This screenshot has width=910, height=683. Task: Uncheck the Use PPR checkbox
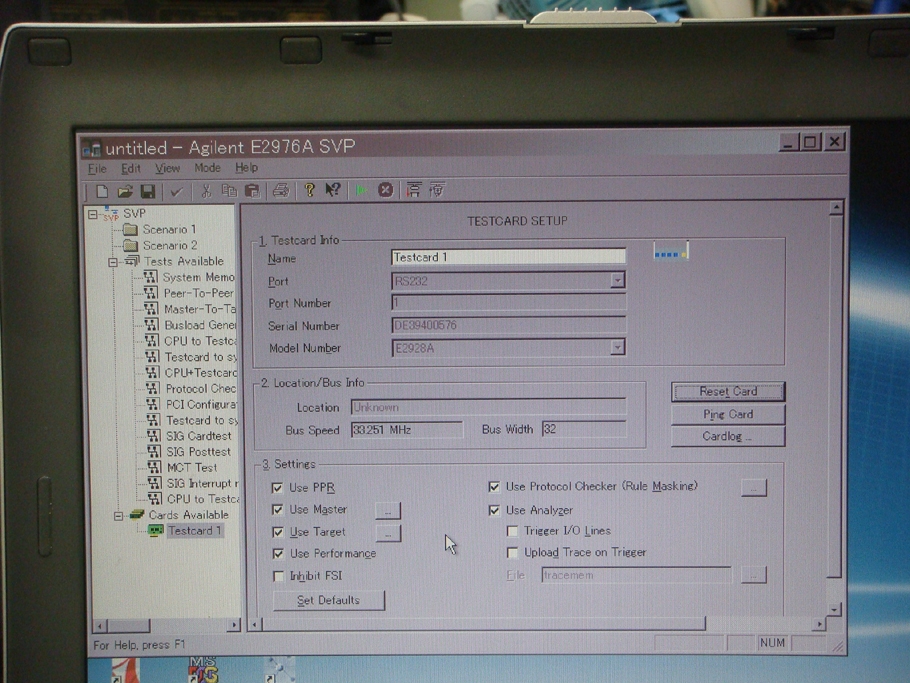277,488
